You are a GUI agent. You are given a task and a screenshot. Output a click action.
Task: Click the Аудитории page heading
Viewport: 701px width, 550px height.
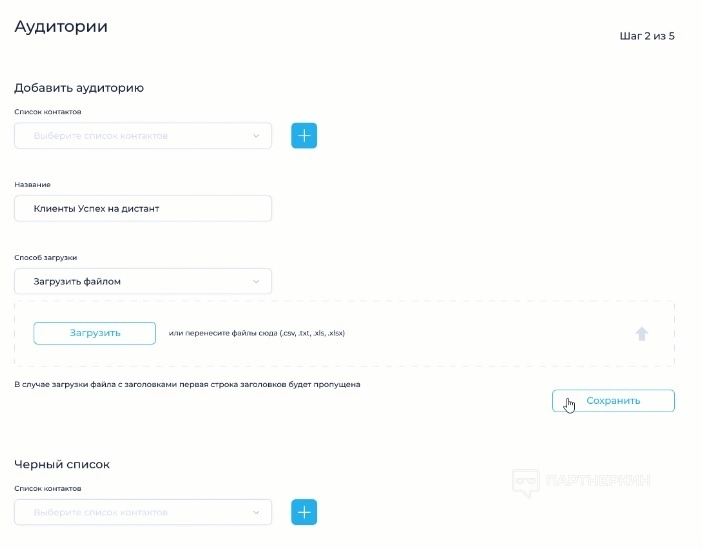point(61,27)
